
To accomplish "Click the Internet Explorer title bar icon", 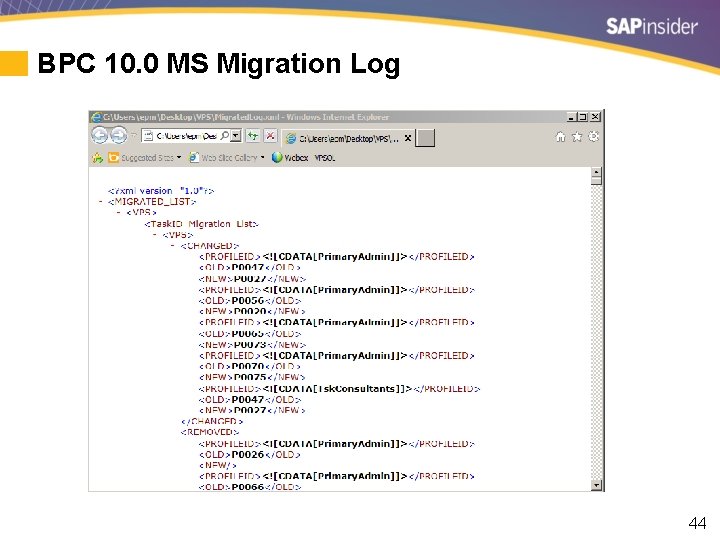I will click(96, 117).
